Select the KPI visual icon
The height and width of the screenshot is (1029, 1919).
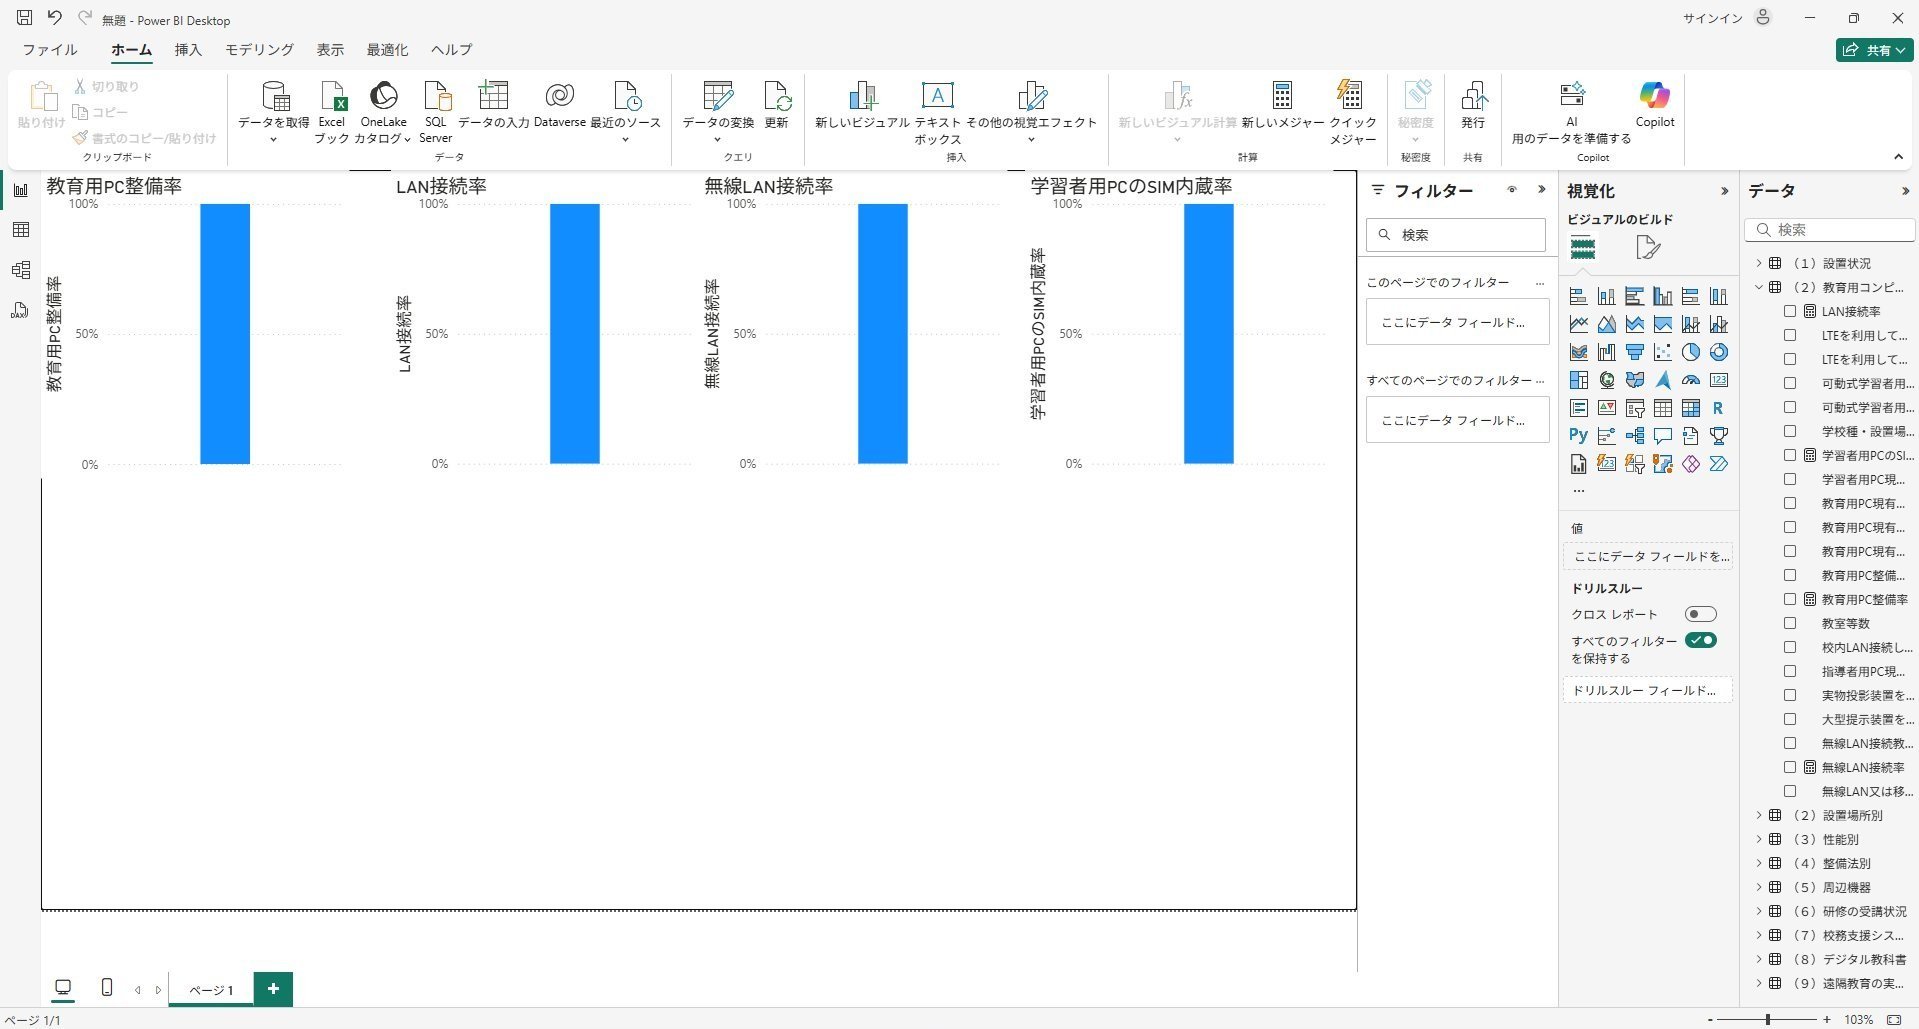1606,408
